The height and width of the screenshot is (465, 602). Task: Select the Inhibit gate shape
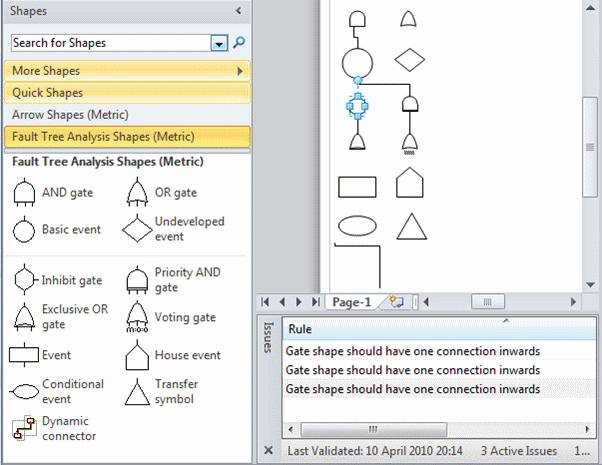(24, 280)
